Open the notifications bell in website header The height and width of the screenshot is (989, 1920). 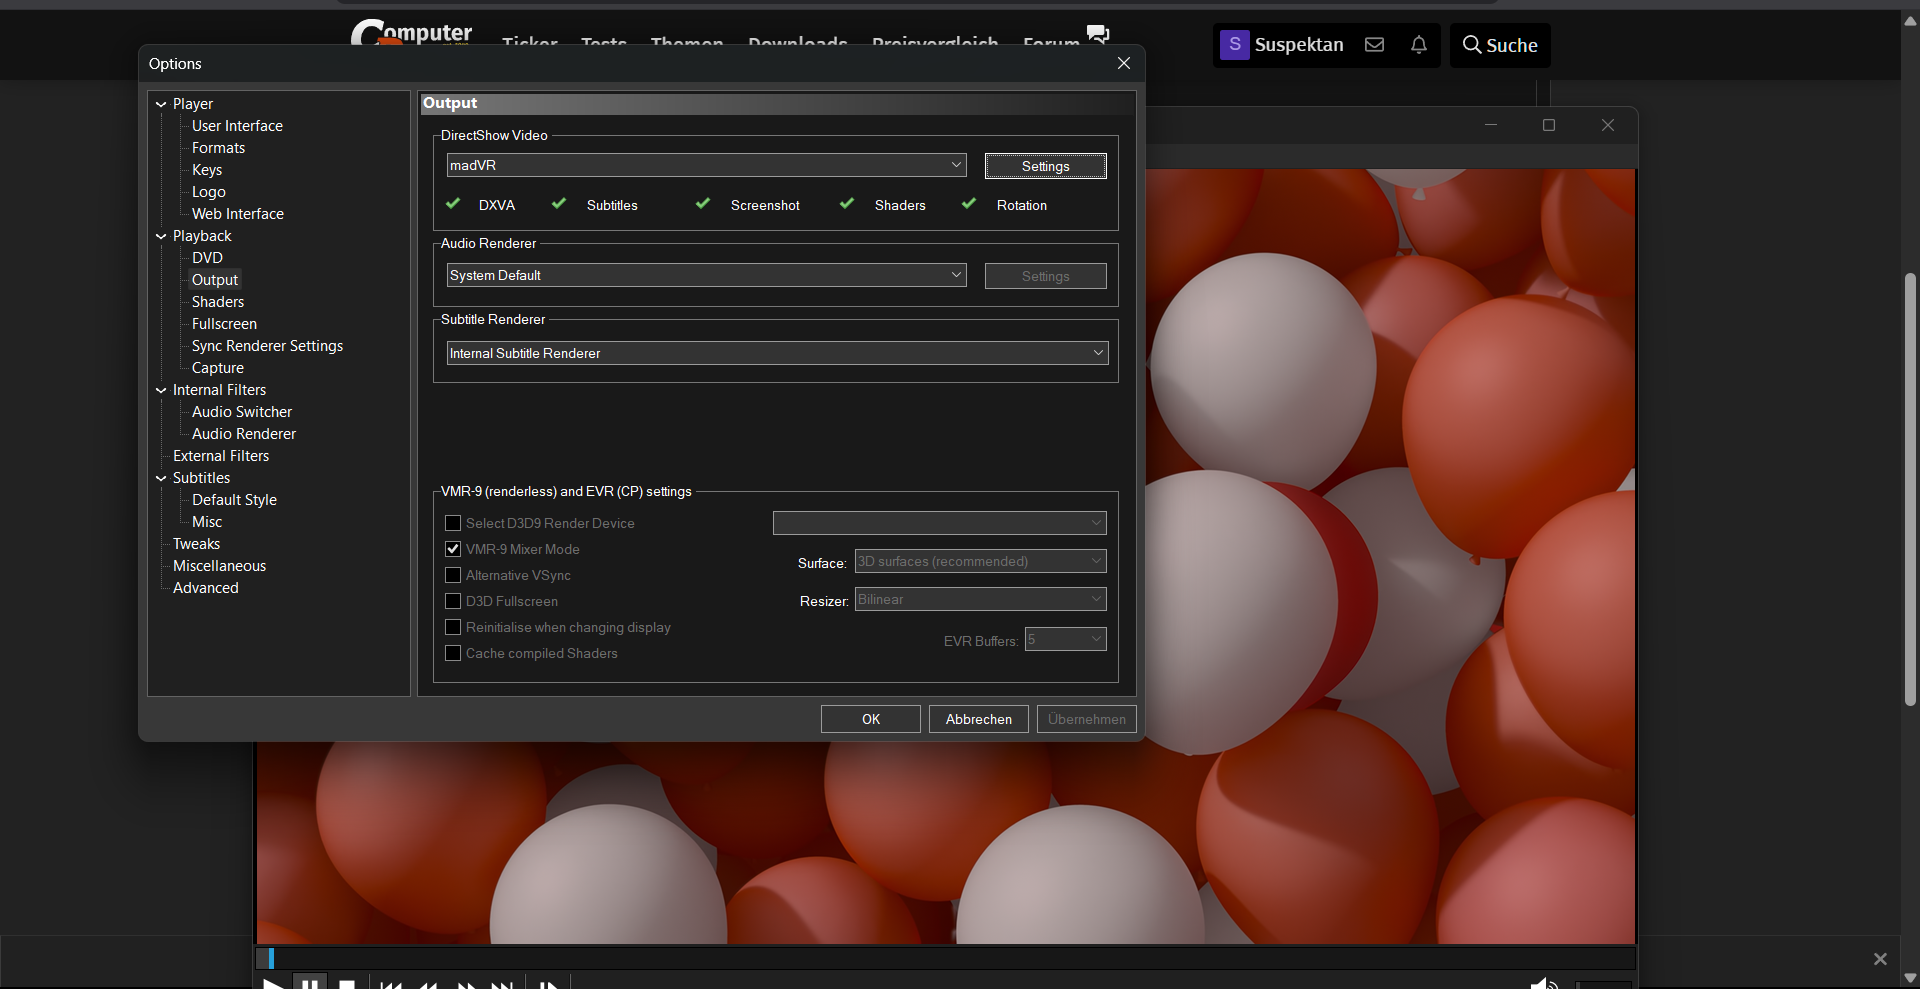tap(1418, 45)
